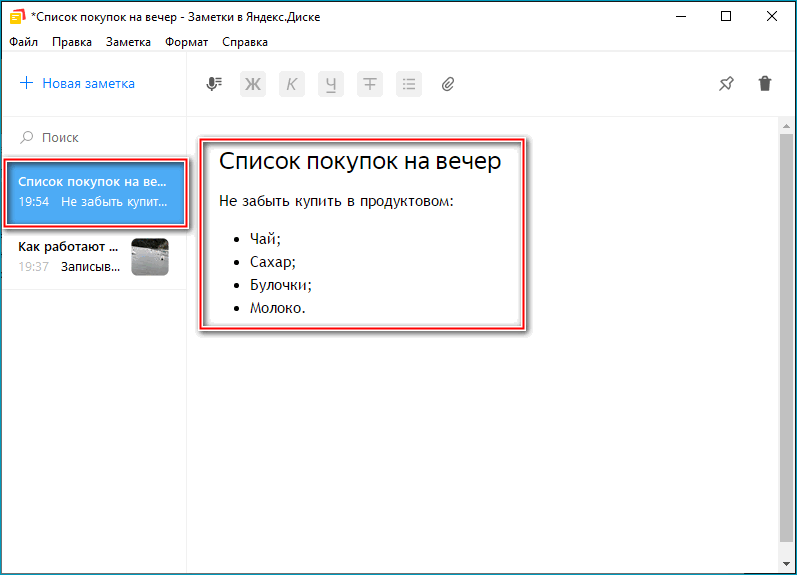The image size is (797, 575).
Task: Click the scrollbar up arrow
Action: [x=786, y=126]
